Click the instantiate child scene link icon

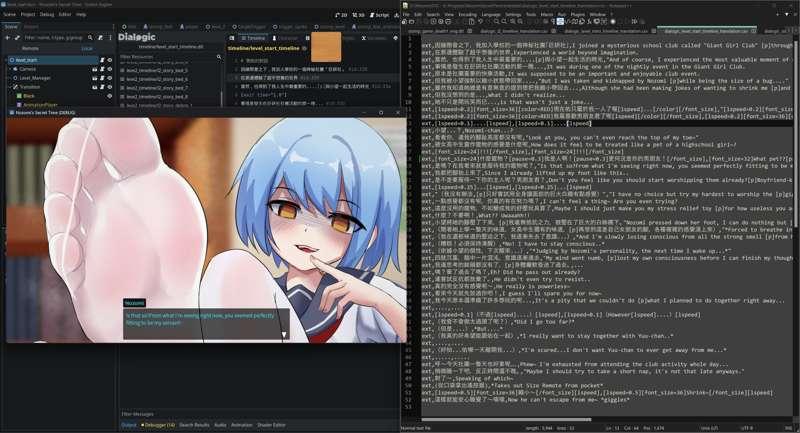[17, 38]
